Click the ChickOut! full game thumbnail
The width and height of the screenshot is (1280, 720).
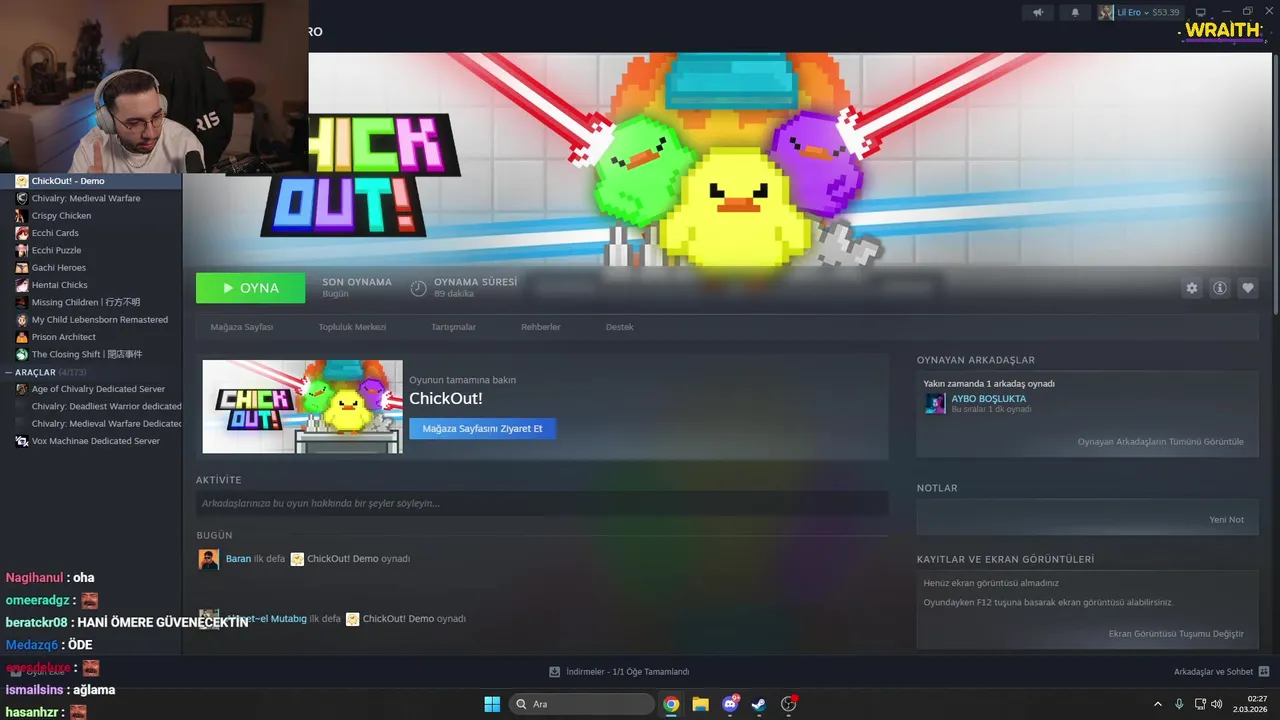coord(303,407)
